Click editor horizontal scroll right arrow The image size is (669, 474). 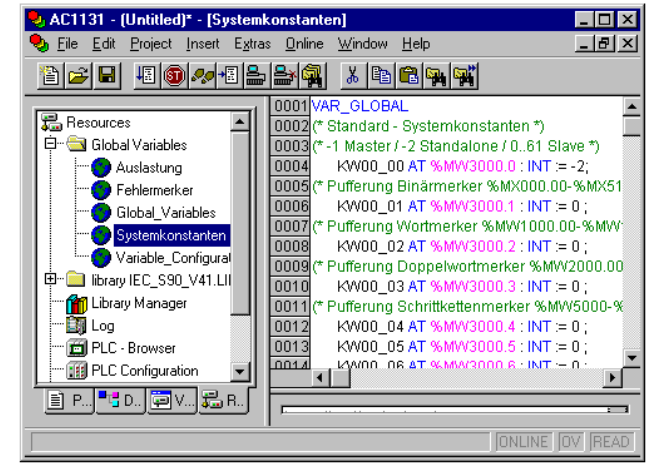tap(613, 378)
